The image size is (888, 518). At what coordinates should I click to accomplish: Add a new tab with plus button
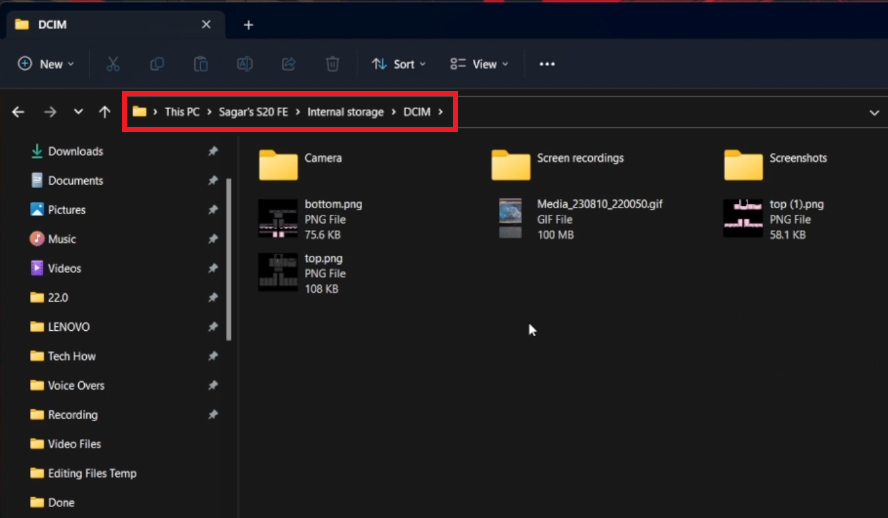(248, 25)
